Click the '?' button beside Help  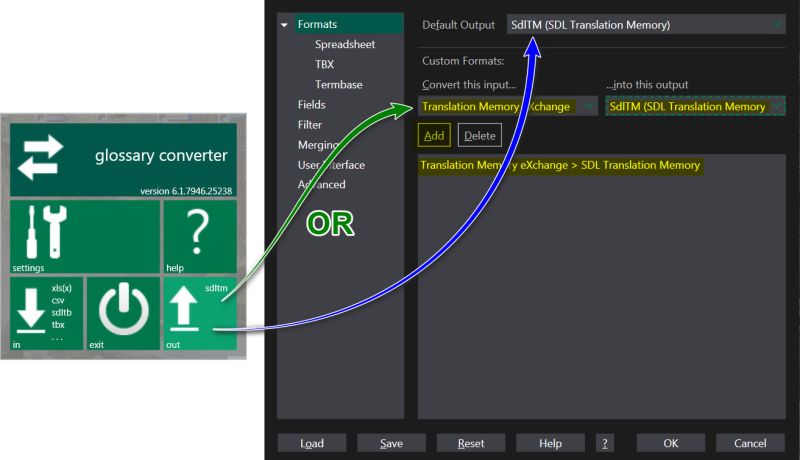click(605, 443)
